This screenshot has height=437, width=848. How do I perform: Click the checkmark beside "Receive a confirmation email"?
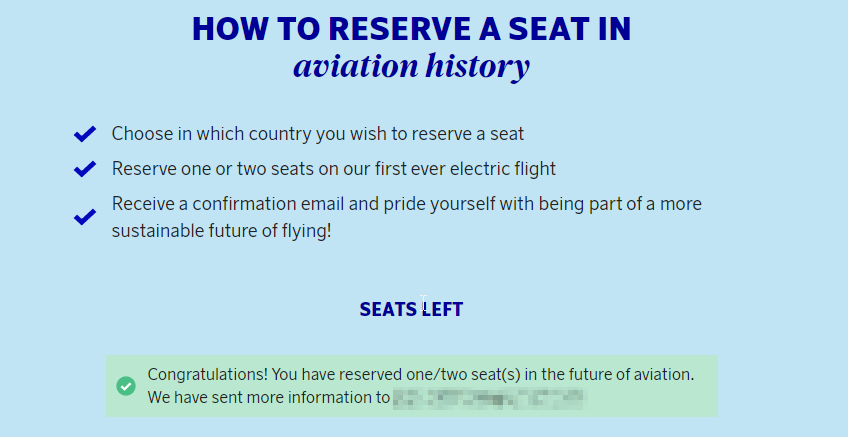(84, 216)
